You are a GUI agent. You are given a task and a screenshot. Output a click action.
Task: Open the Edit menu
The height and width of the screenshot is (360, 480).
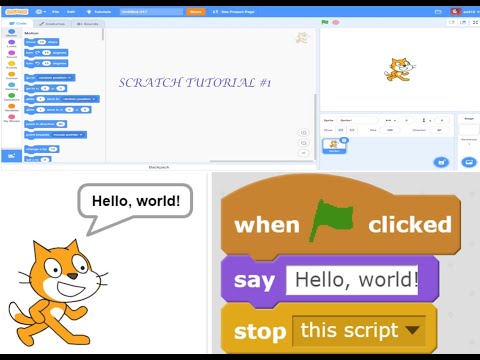click(x=71, y=12)
